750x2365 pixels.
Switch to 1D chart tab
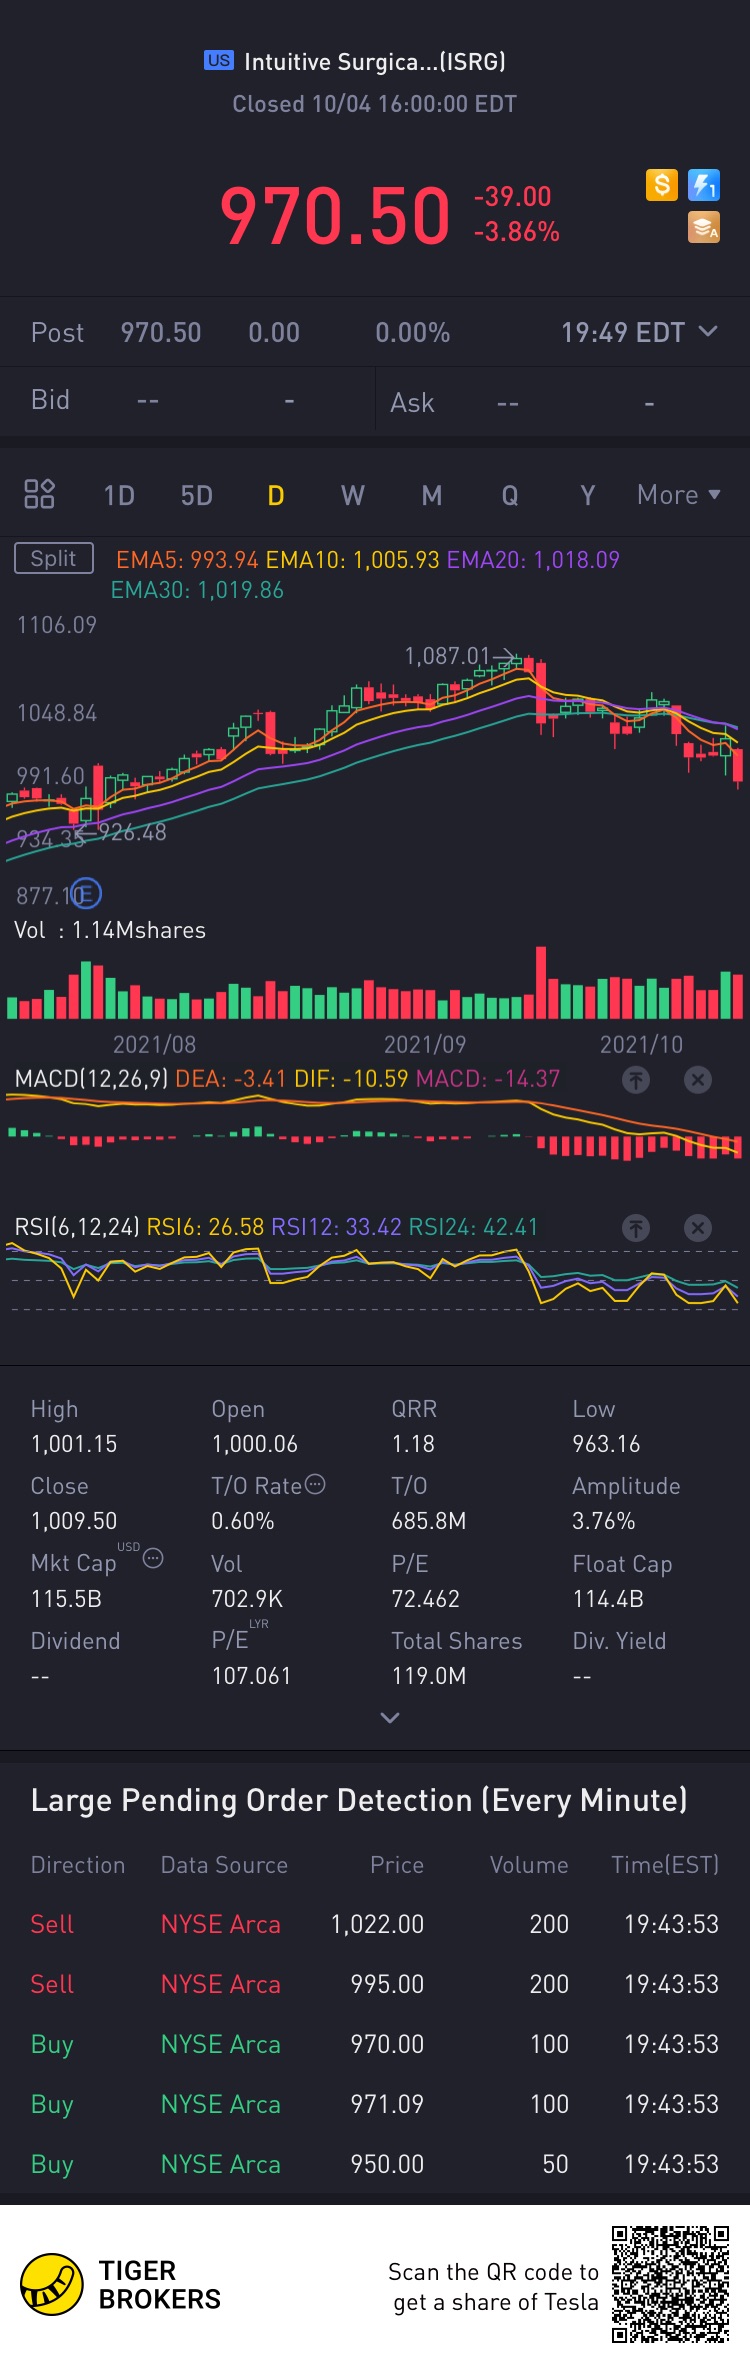[119, 496]
